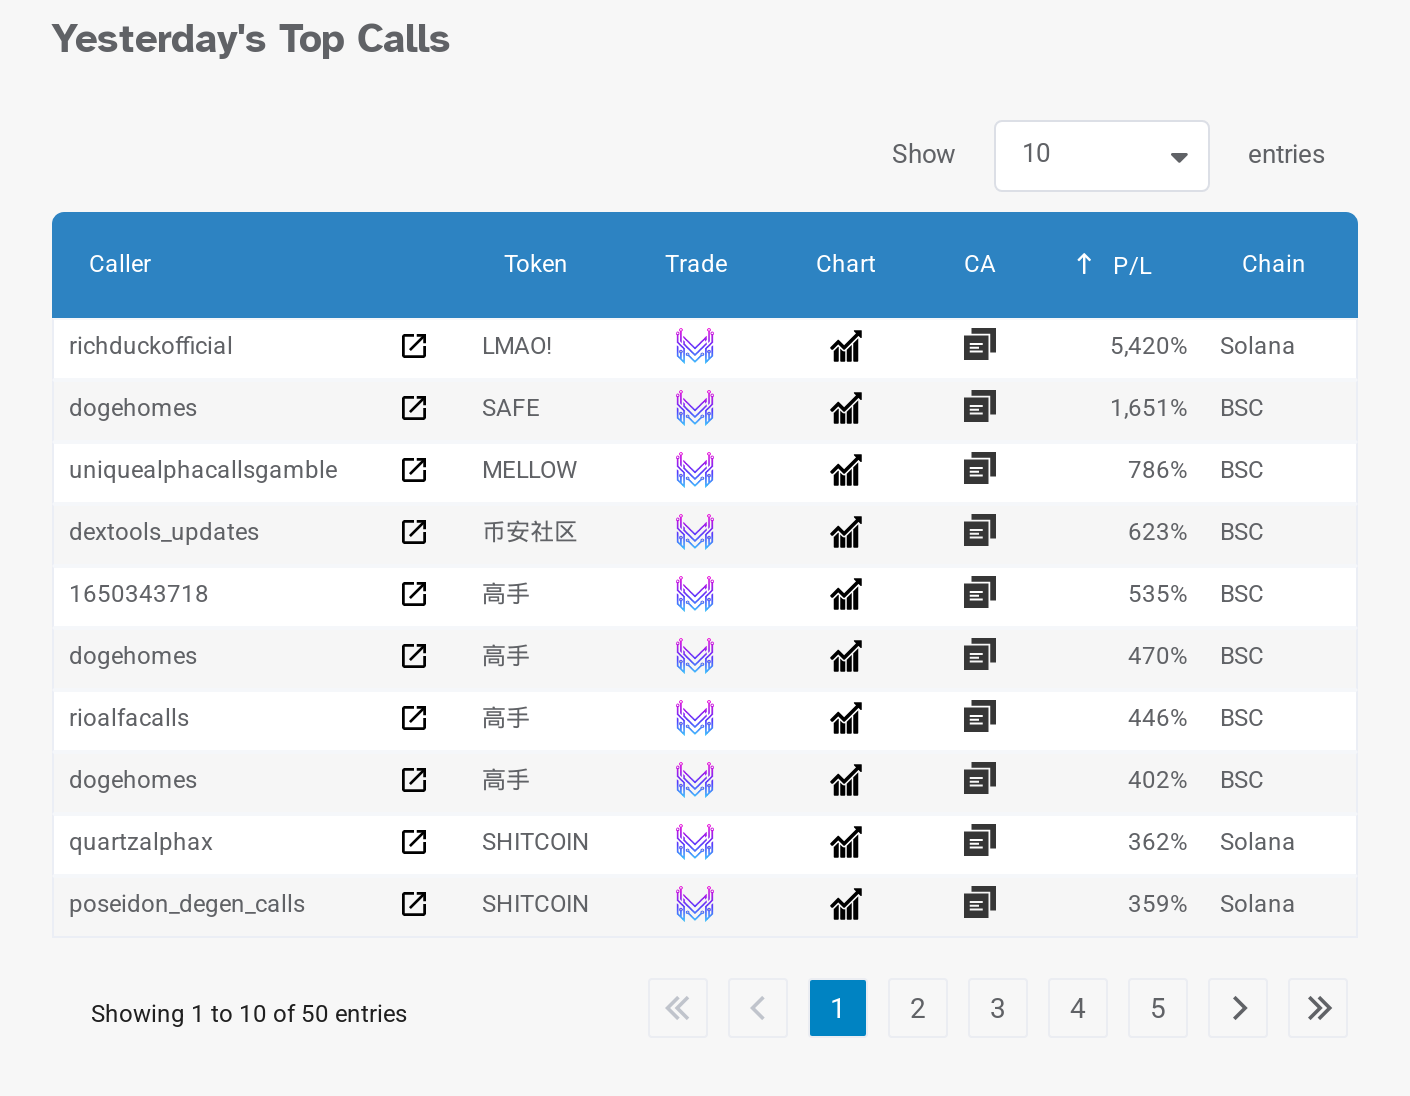Open richduckofficial caller external link icon

click(x=414, y=346)
